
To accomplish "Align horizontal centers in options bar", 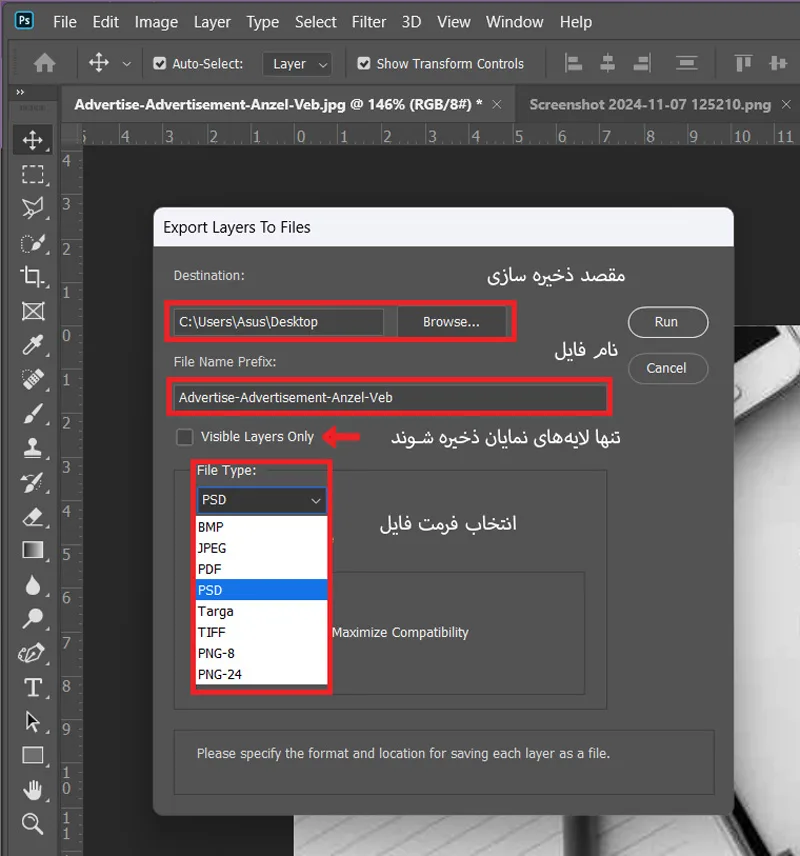I will pos(607,63).
